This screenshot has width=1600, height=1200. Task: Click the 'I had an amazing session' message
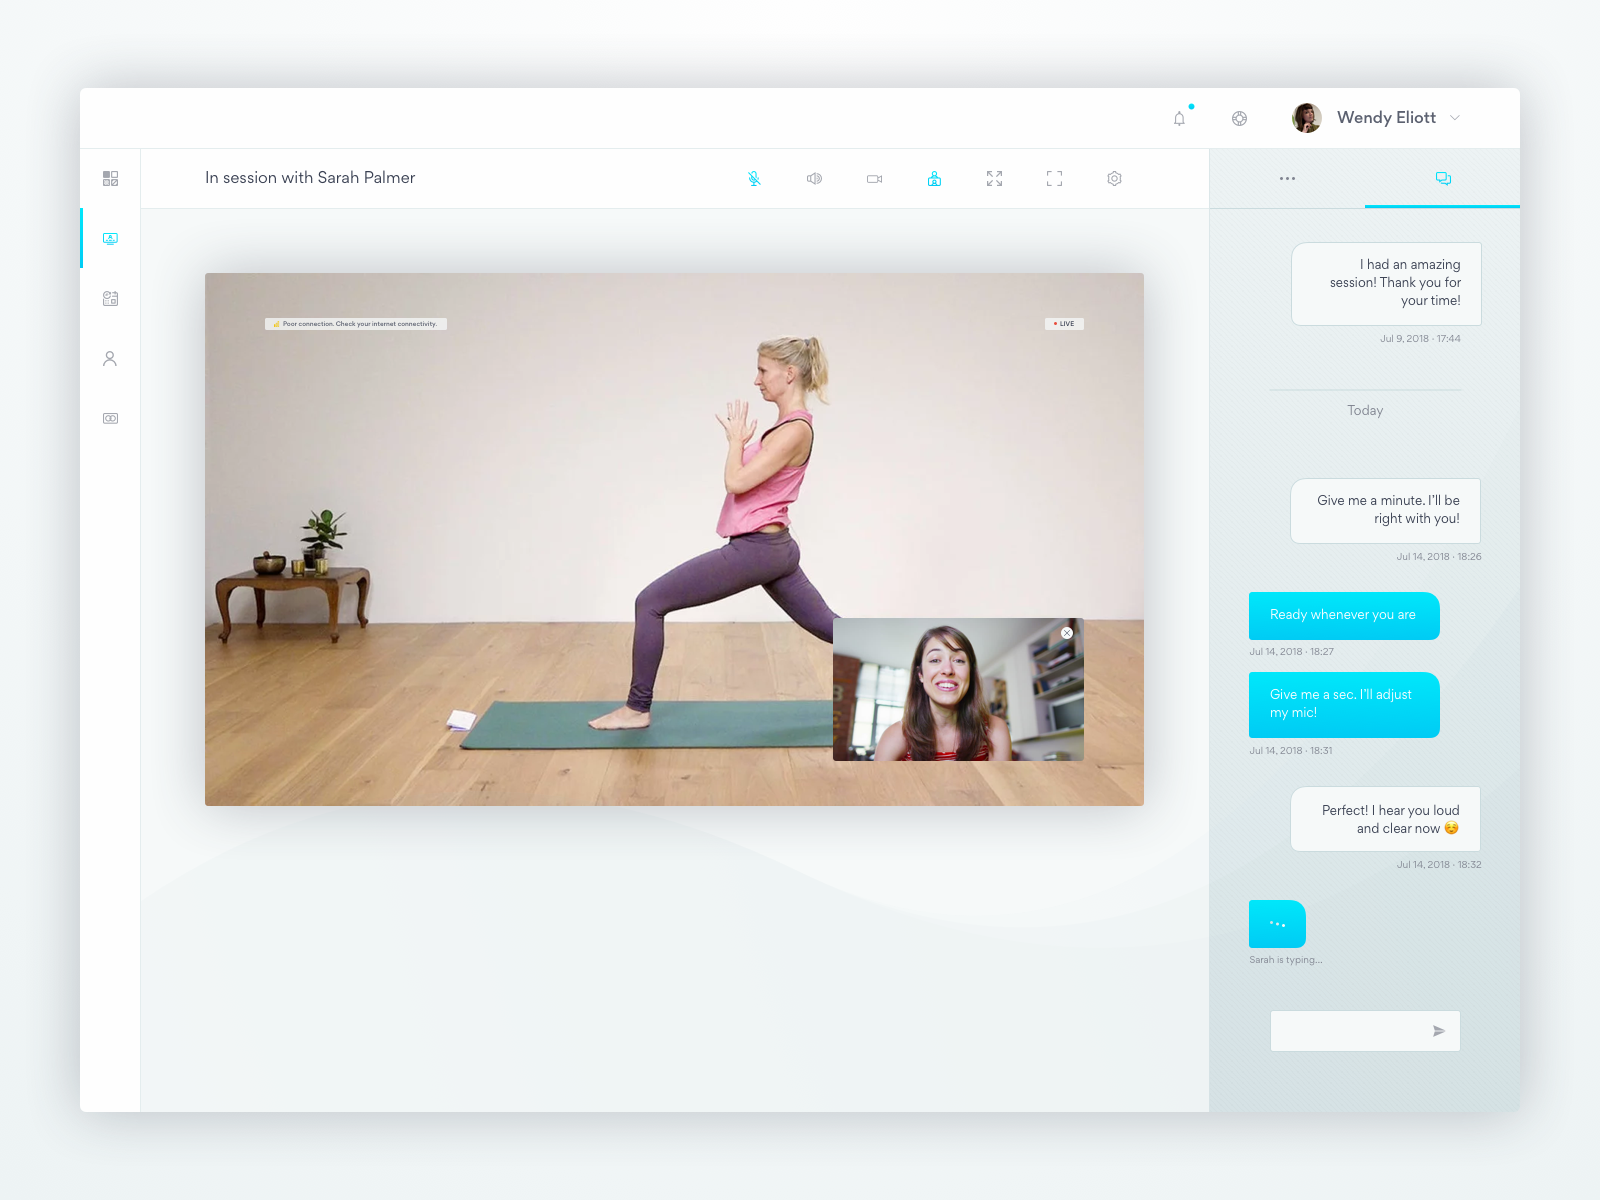(1386, 284)
